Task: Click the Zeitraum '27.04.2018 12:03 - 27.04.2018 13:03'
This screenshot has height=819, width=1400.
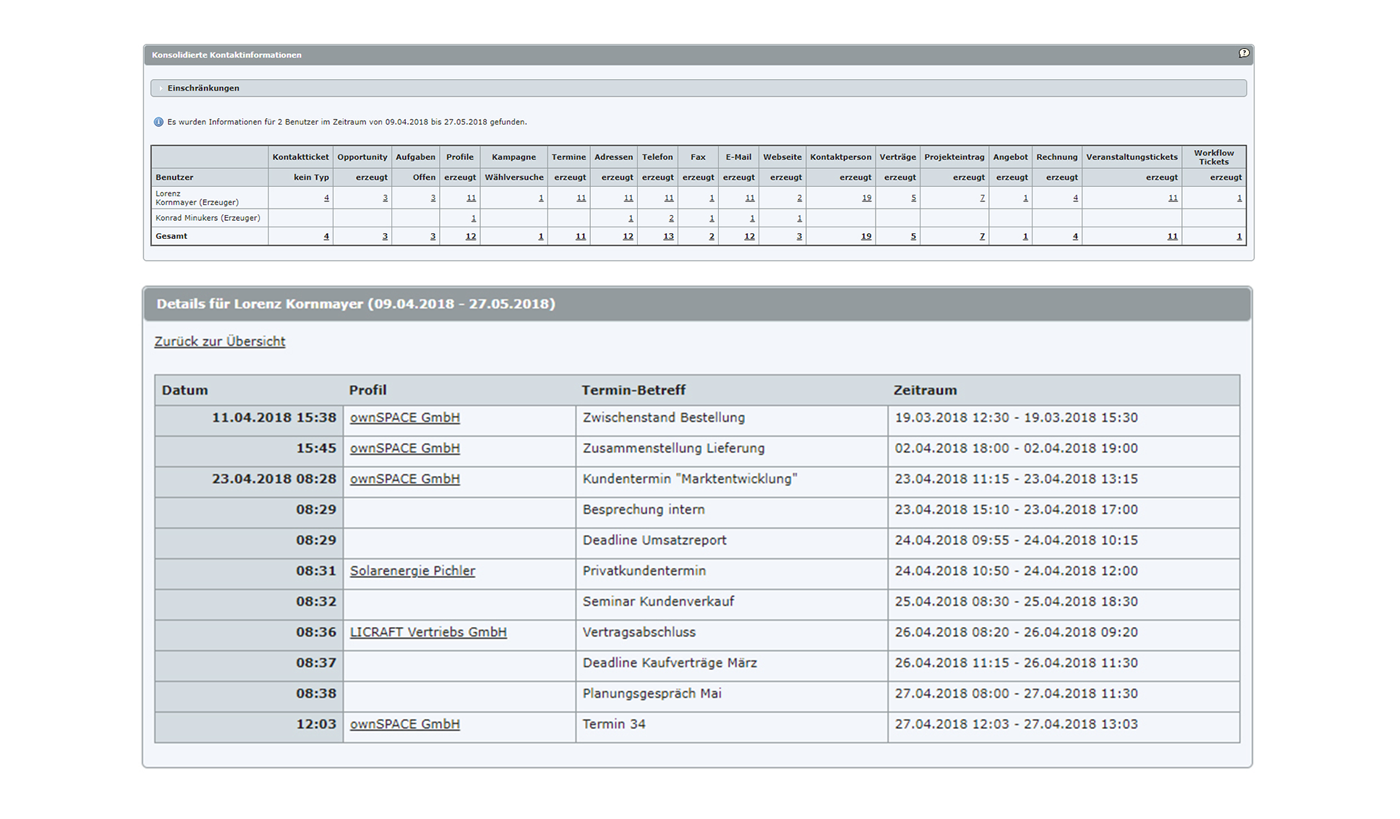Action: (1016, 724)
